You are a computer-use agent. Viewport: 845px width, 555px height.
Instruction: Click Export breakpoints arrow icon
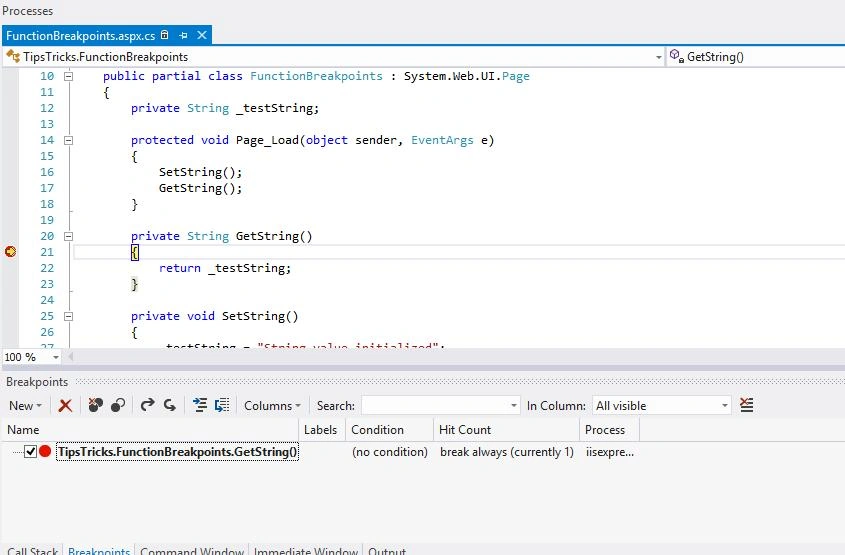coord(147,405)
